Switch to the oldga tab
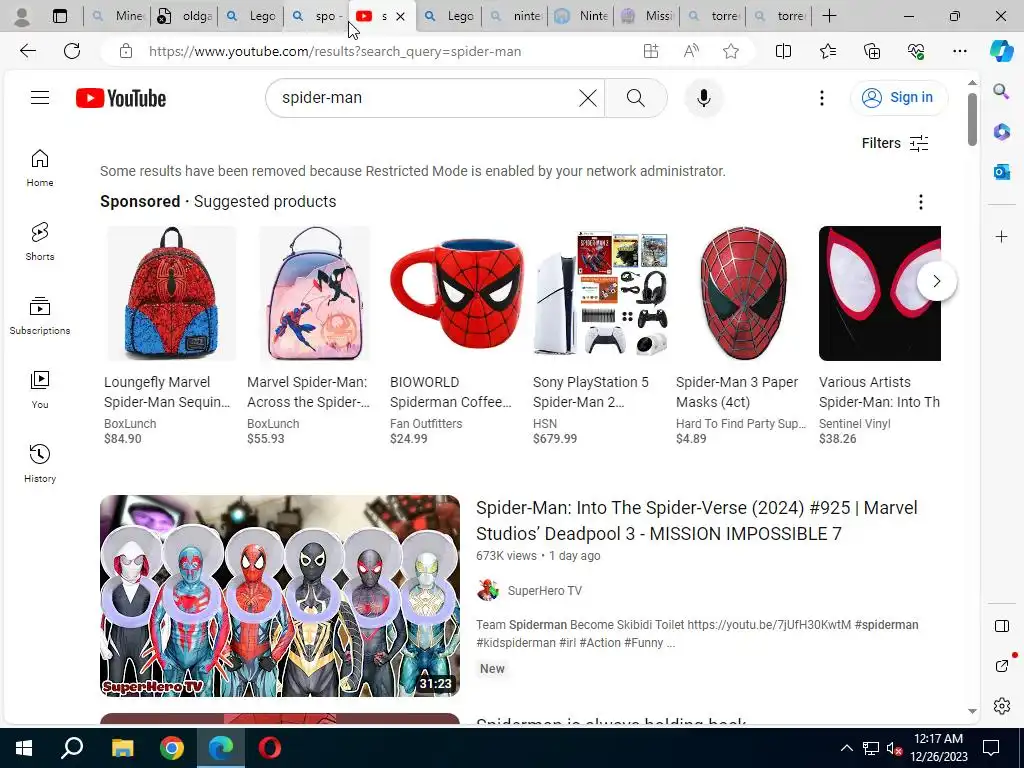 (185, 16)
